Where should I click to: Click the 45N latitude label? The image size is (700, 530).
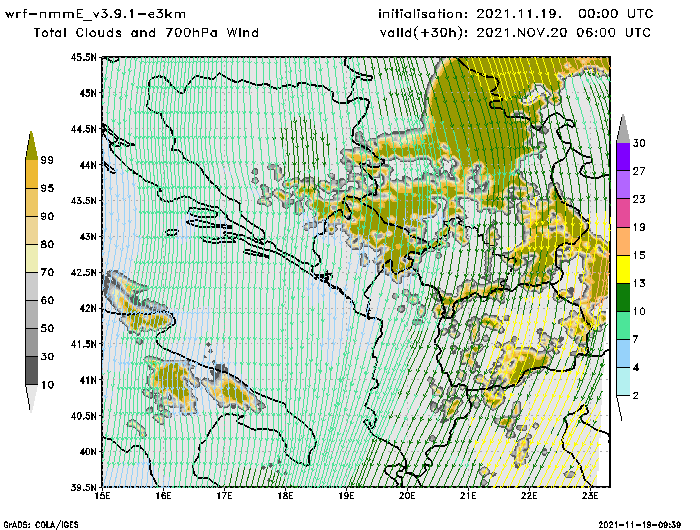pyautogui.click(x=88, y=93)
